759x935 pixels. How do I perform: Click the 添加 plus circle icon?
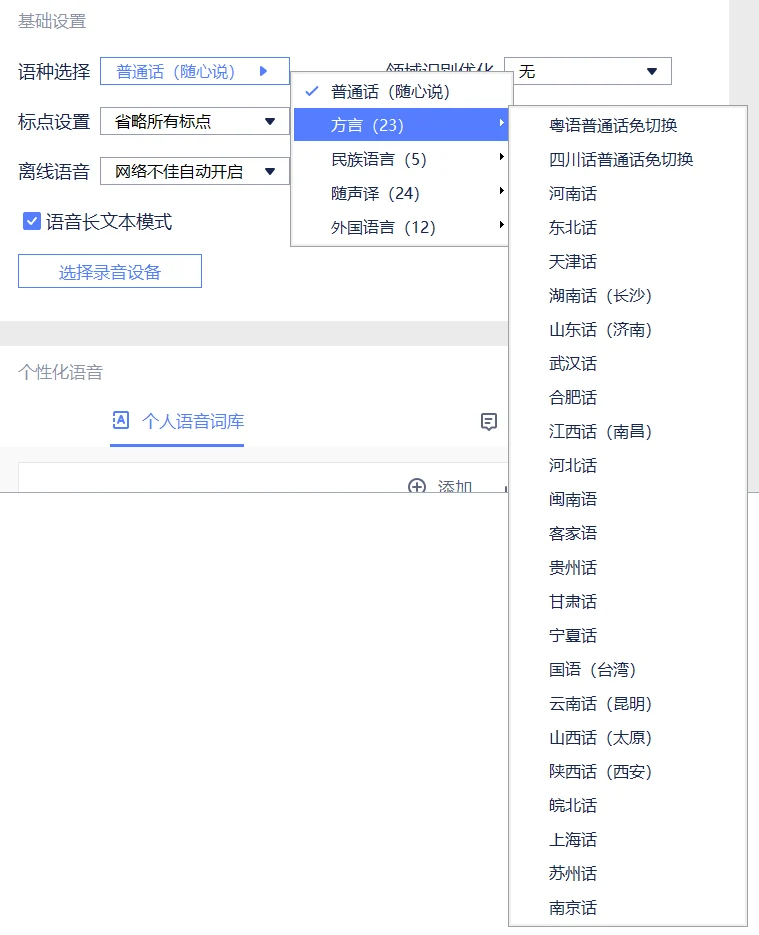pyautogui.click(x=417, y=486)
